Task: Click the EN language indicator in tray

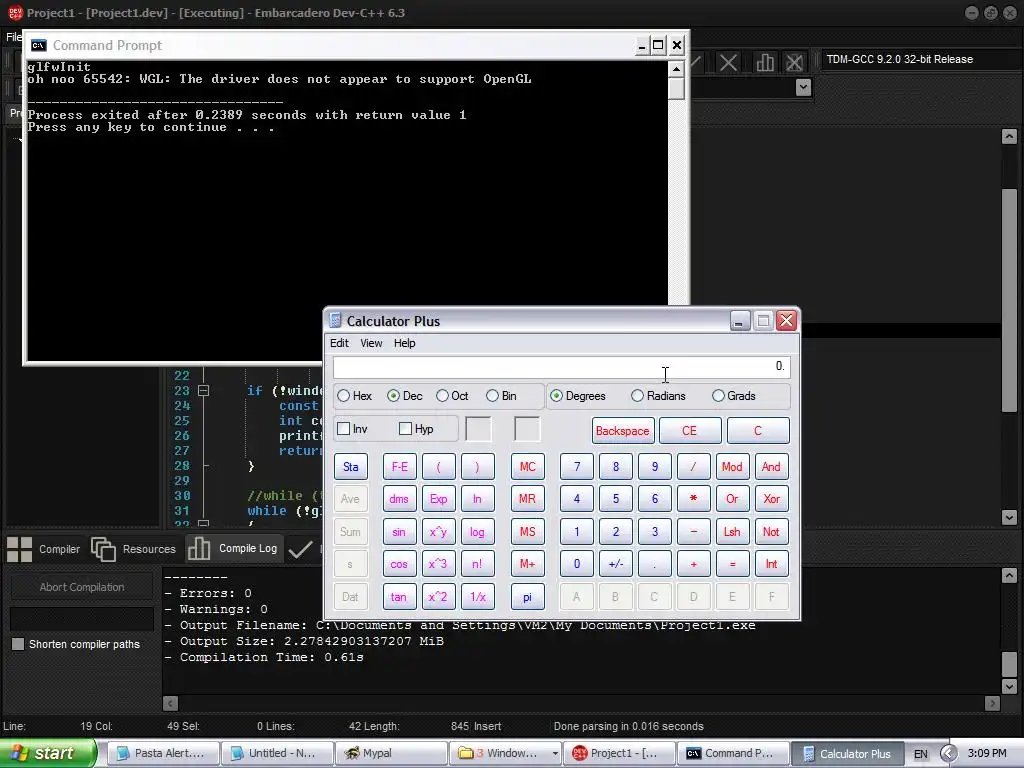Action: point(920,754)
